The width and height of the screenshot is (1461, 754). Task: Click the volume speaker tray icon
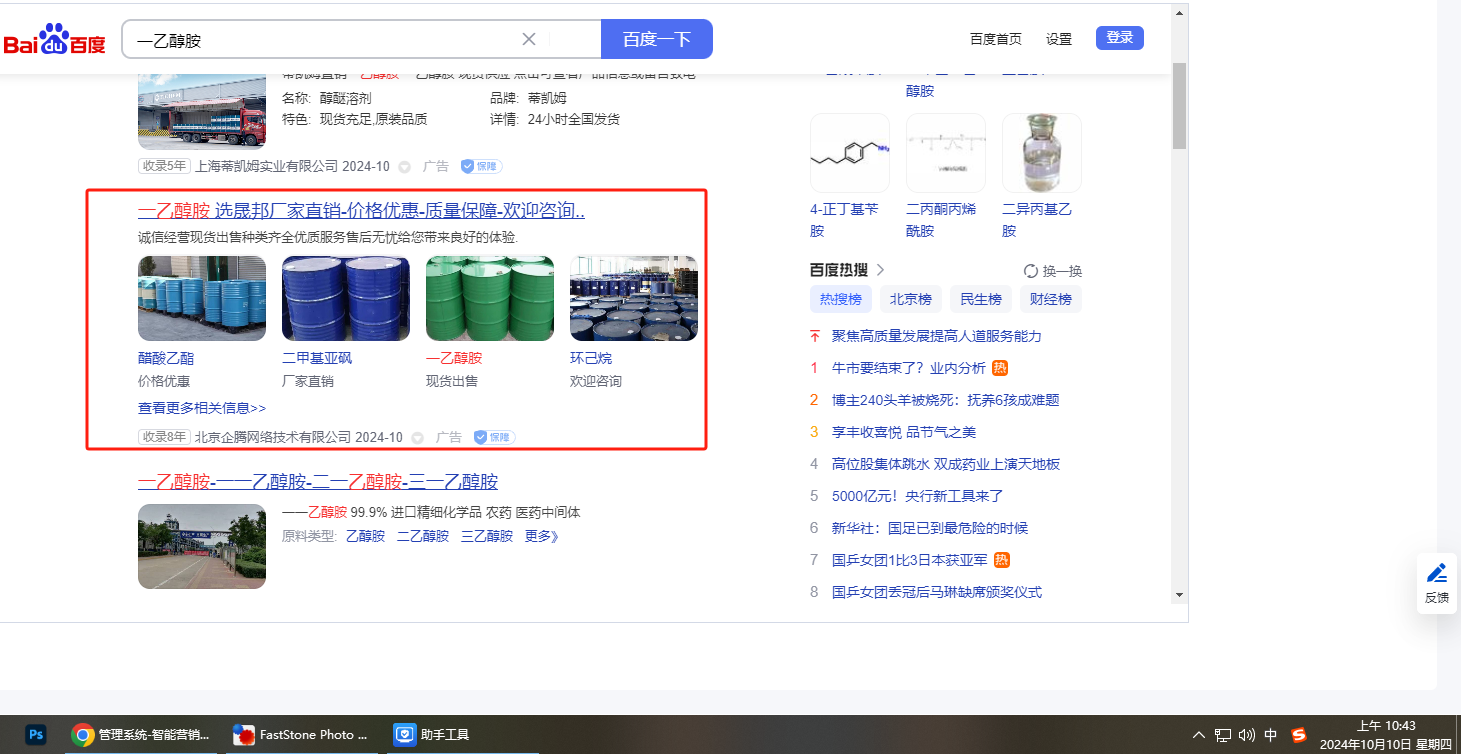click(x=1246, y=735)
